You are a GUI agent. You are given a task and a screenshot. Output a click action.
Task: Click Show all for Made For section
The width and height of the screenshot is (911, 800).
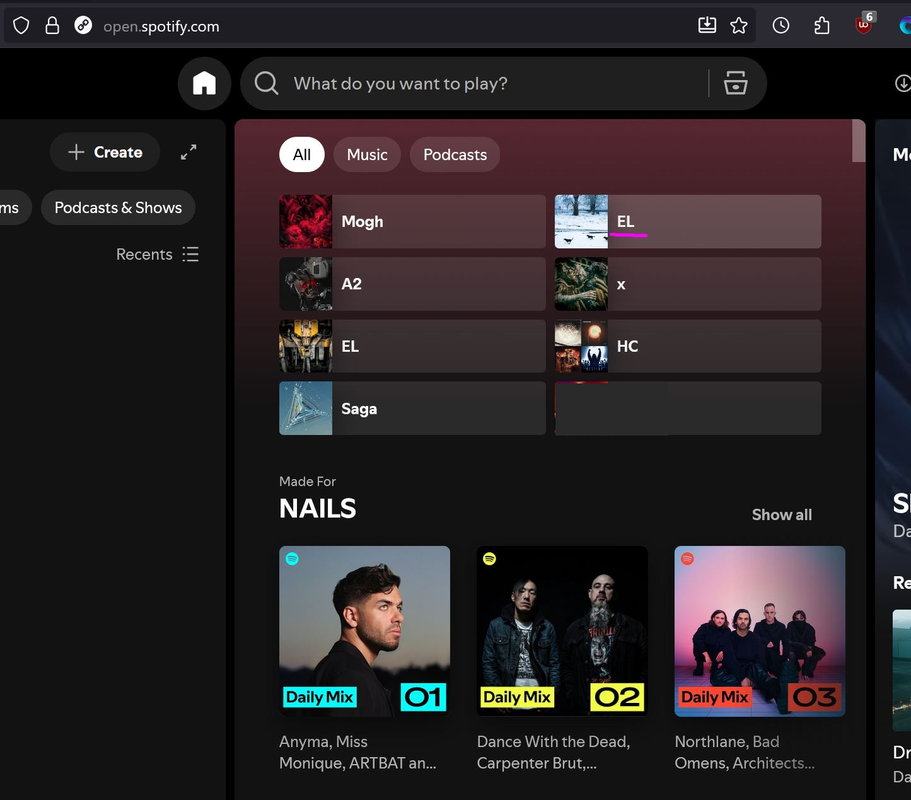point(781,515)
